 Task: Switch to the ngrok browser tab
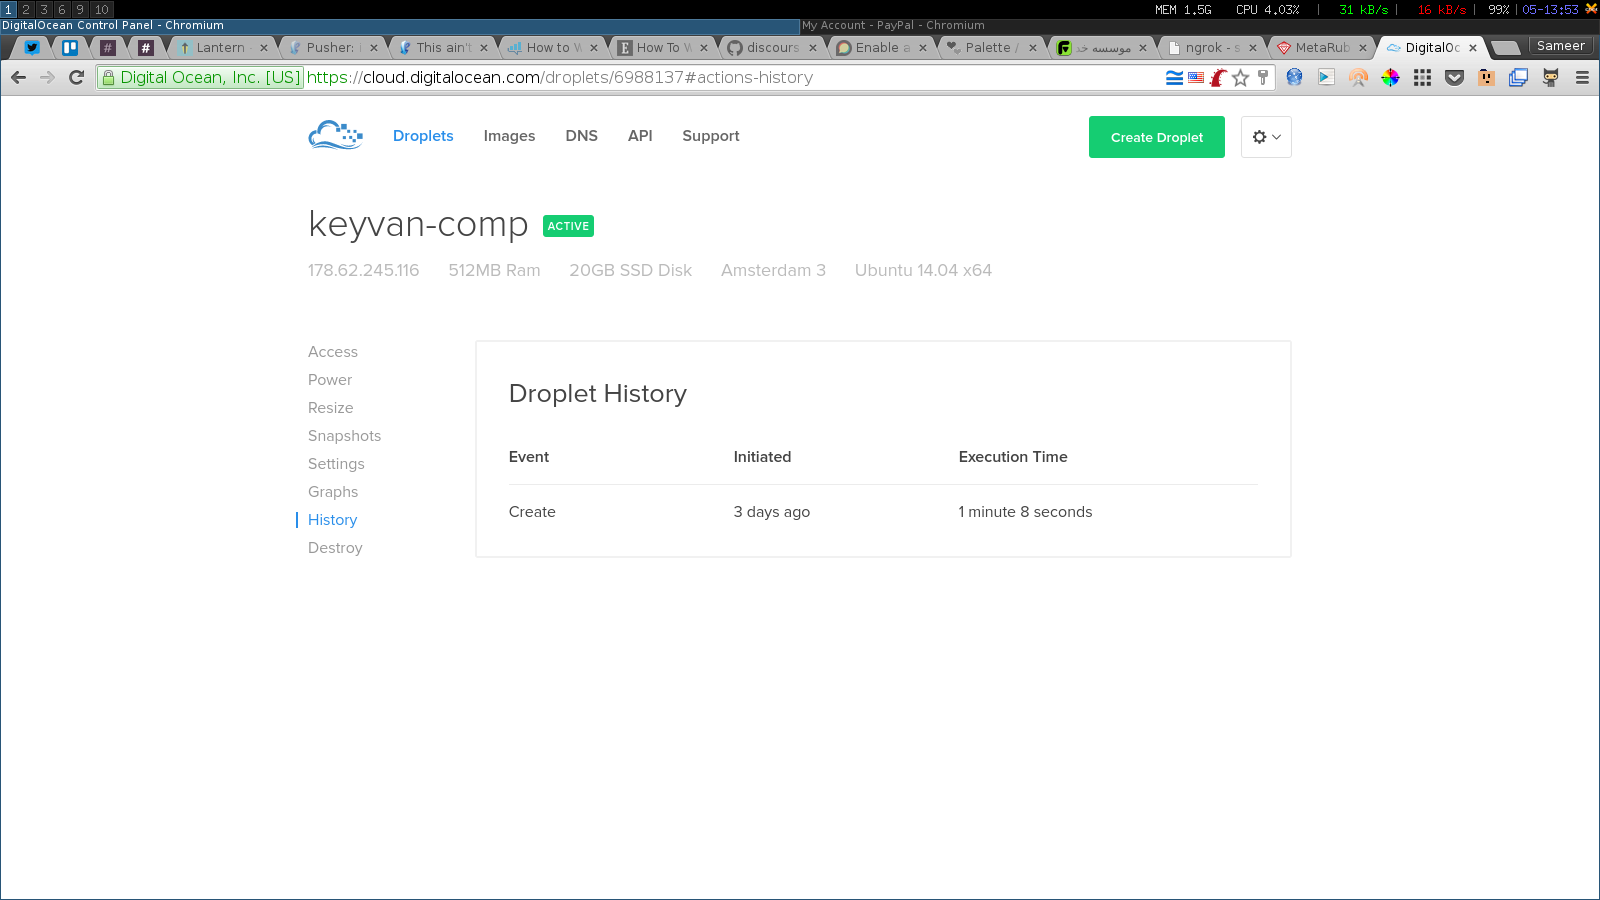tap(1210, 47)
